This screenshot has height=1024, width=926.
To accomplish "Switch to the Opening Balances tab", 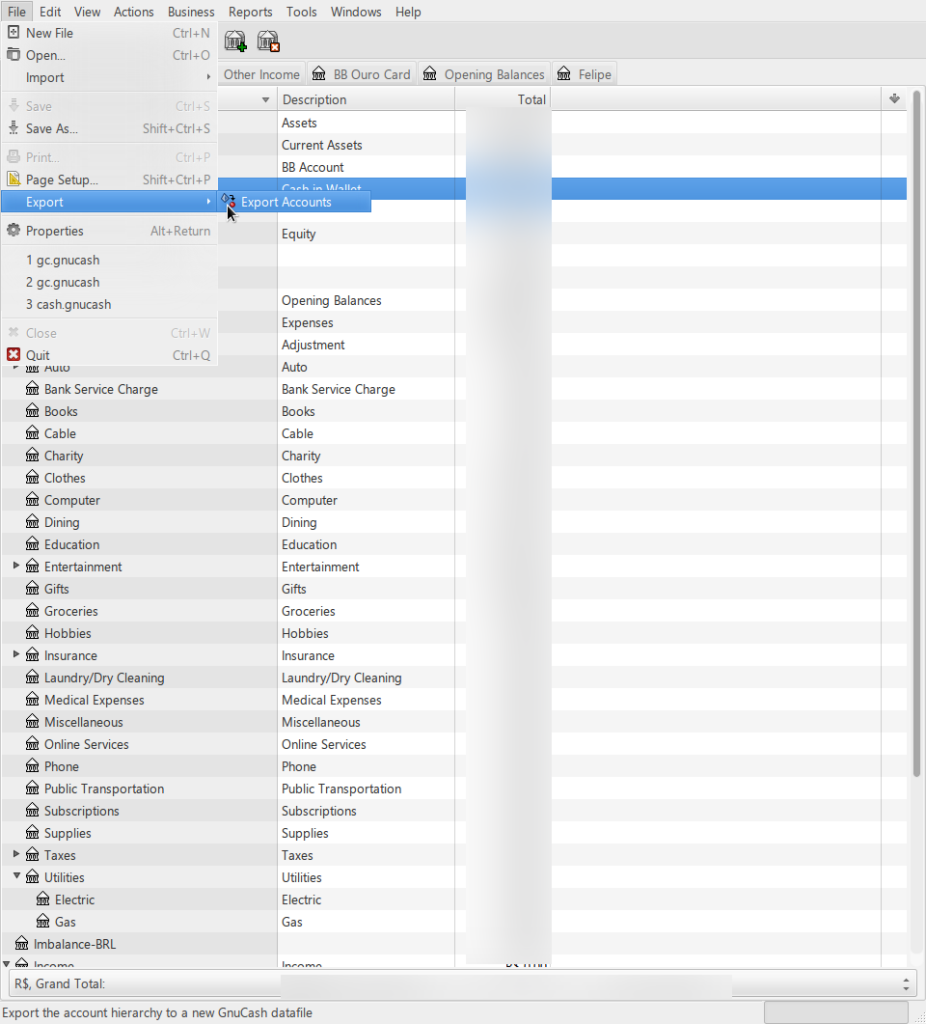I will click(484, 74).
